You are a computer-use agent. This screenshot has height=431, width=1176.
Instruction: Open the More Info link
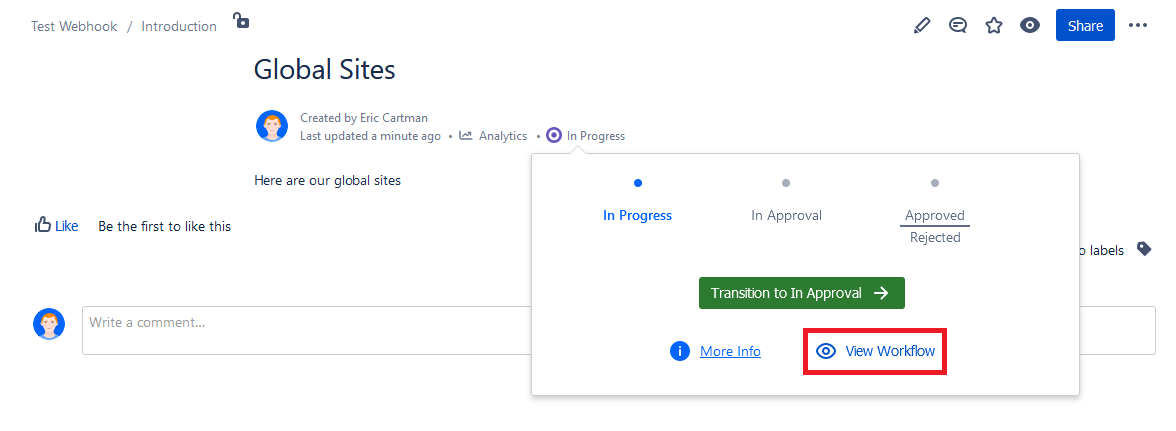[730, 351]
